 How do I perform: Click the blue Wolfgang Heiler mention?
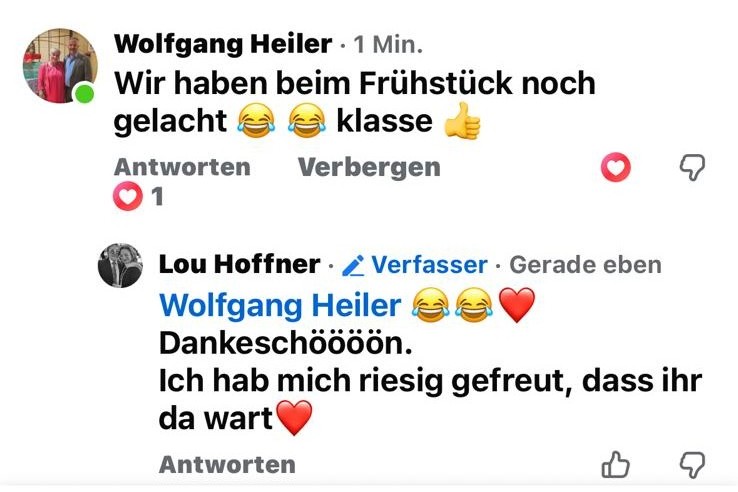[281, 305]
